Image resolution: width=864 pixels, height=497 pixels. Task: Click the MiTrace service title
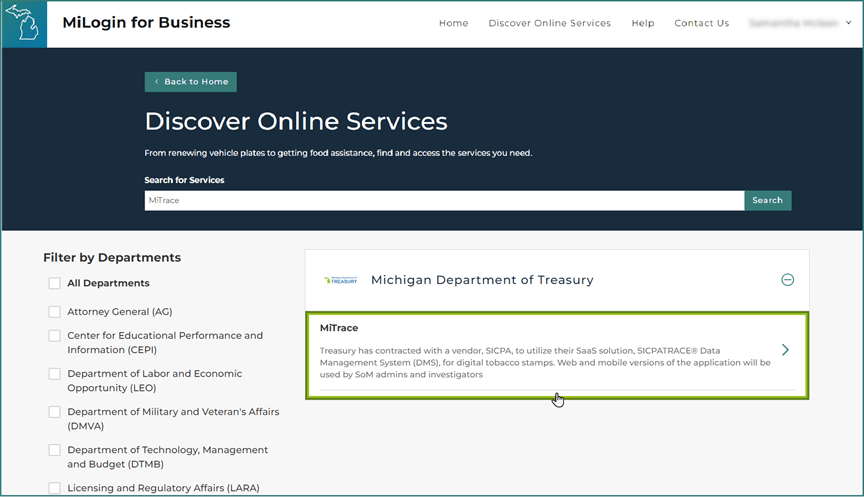pos(339,328)
